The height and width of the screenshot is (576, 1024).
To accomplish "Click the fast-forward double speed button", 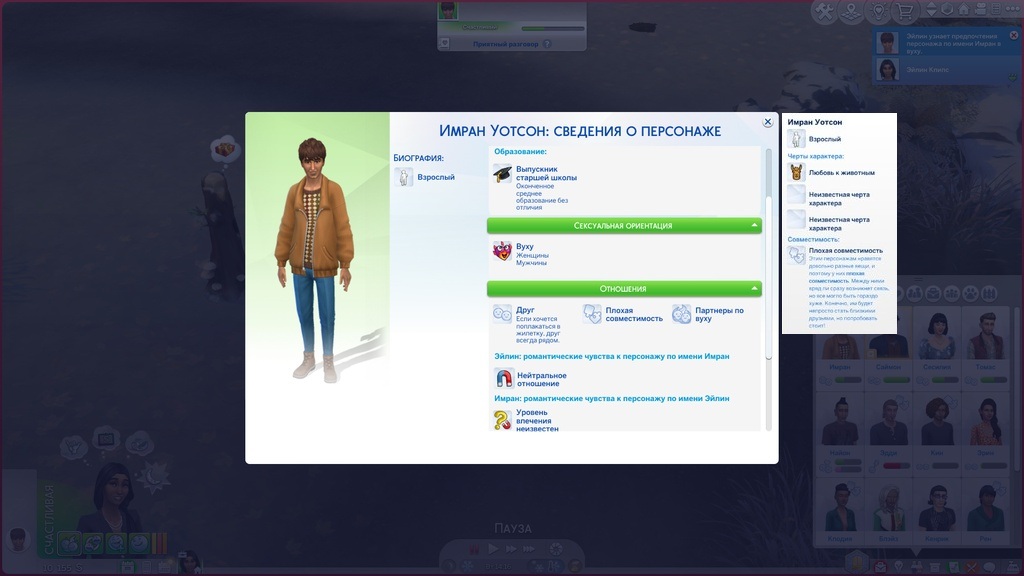I will coord(511,549).
